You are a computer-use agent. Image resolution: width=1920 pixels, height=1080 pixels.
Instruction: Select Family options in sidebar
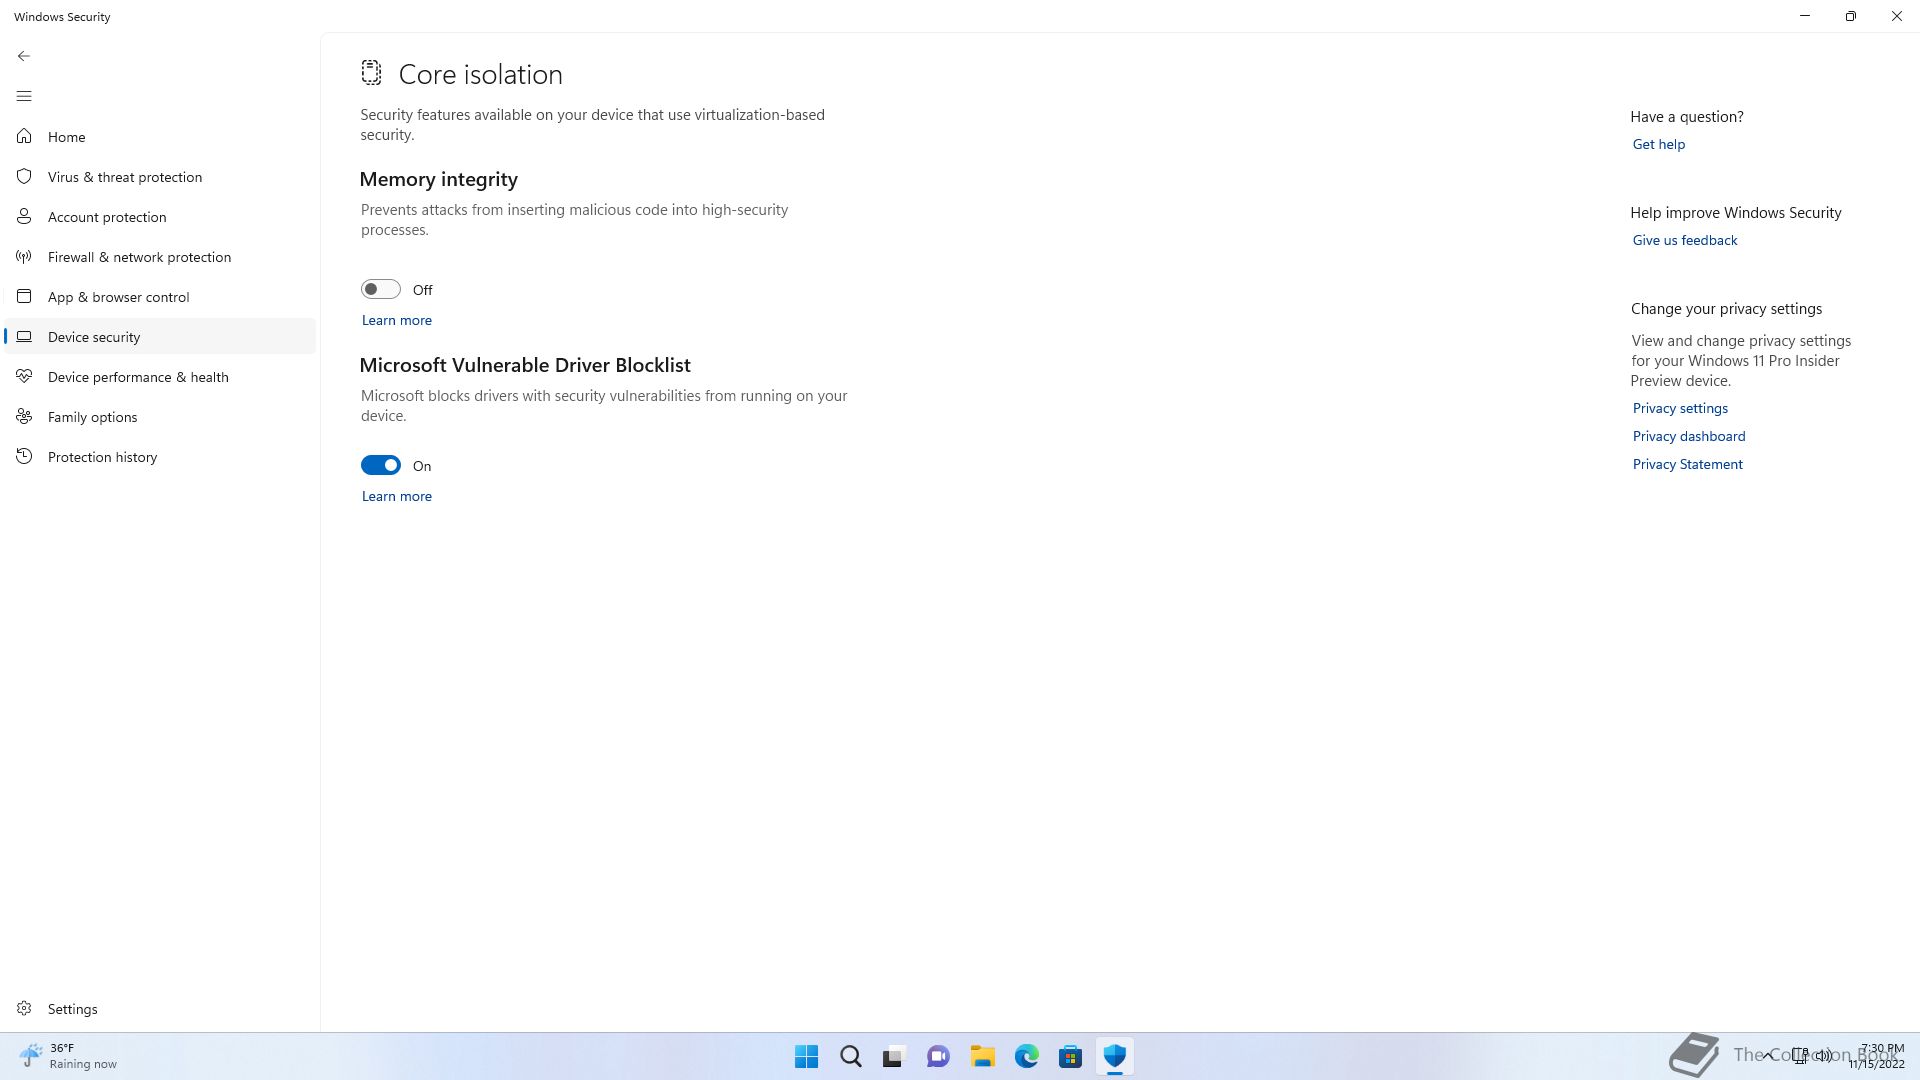(160, 416)
